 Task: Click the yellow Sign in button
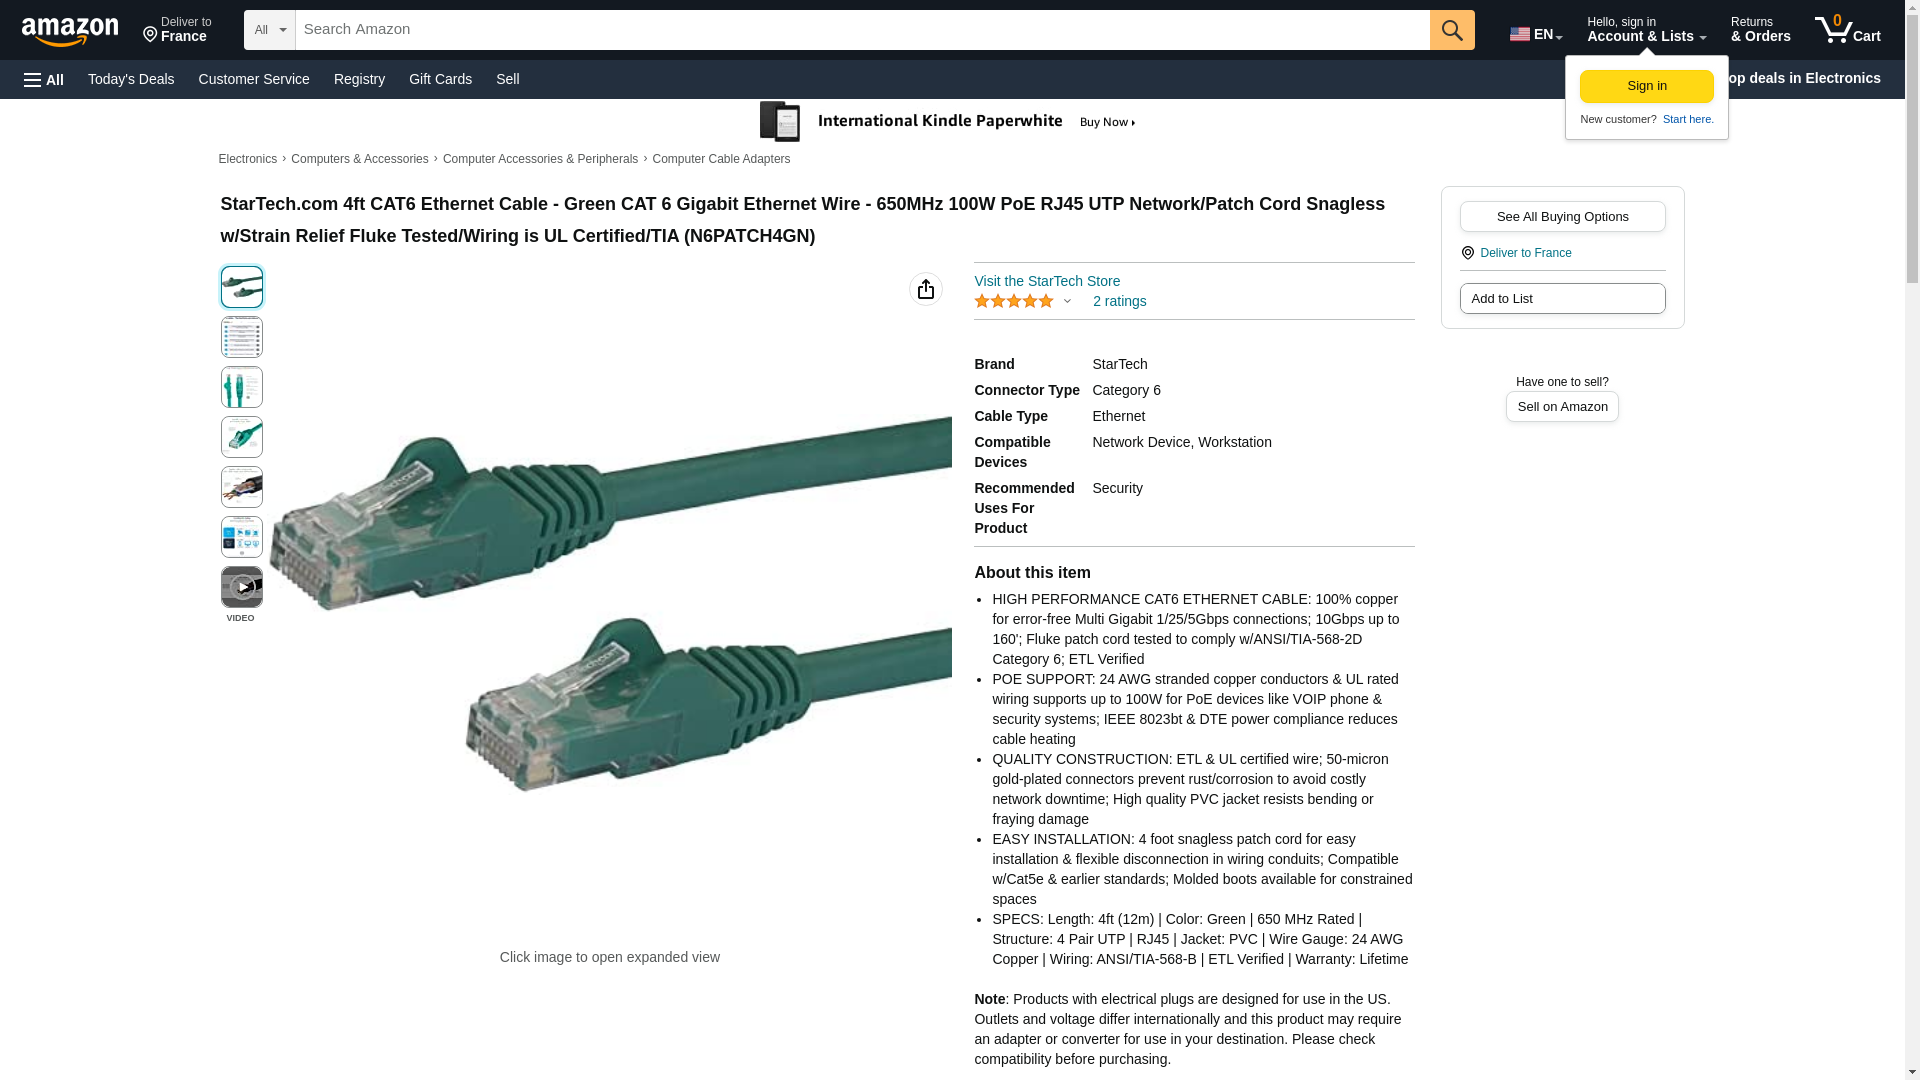point(1647,86)
